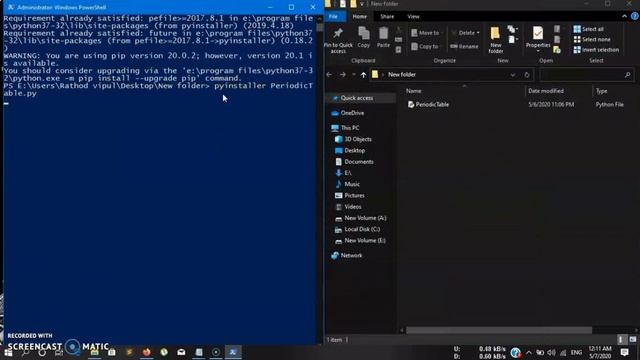The width and height of the screenshot is (640, 360).
Task: Show hidden system tray icons
Action: (529, 352)
